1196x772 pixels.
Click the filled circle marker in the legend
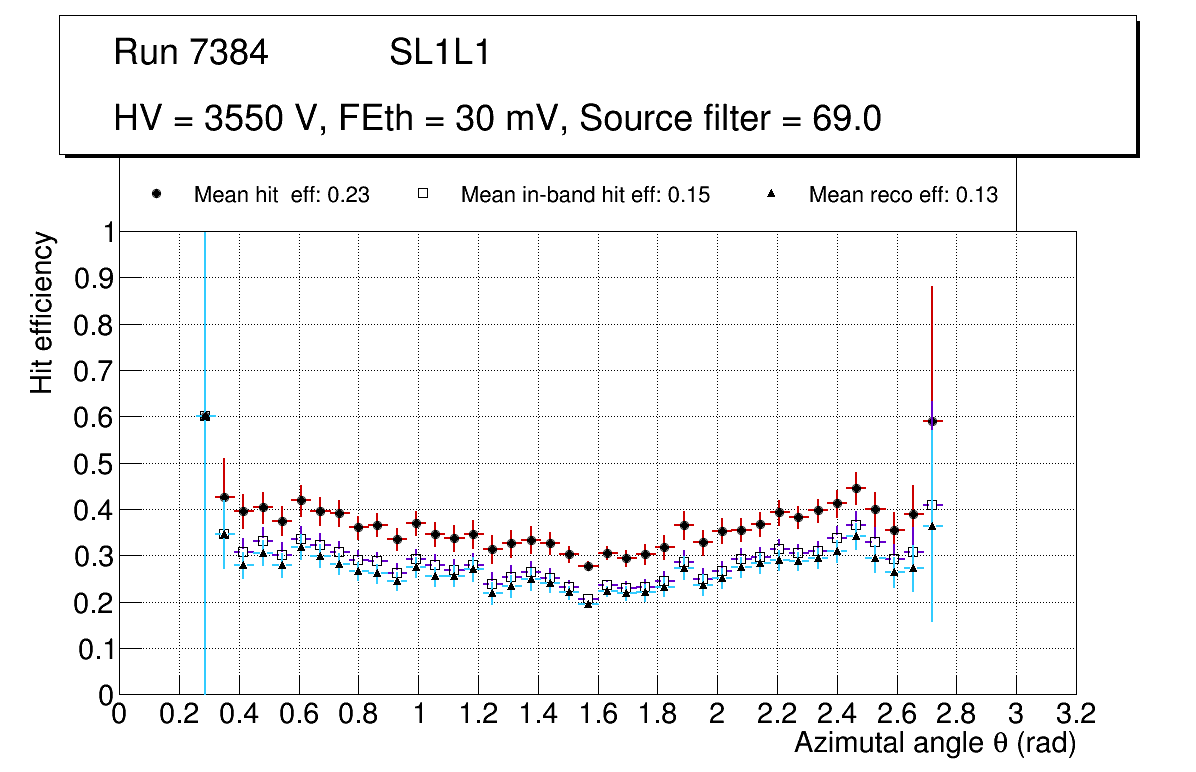coord(156,195)
